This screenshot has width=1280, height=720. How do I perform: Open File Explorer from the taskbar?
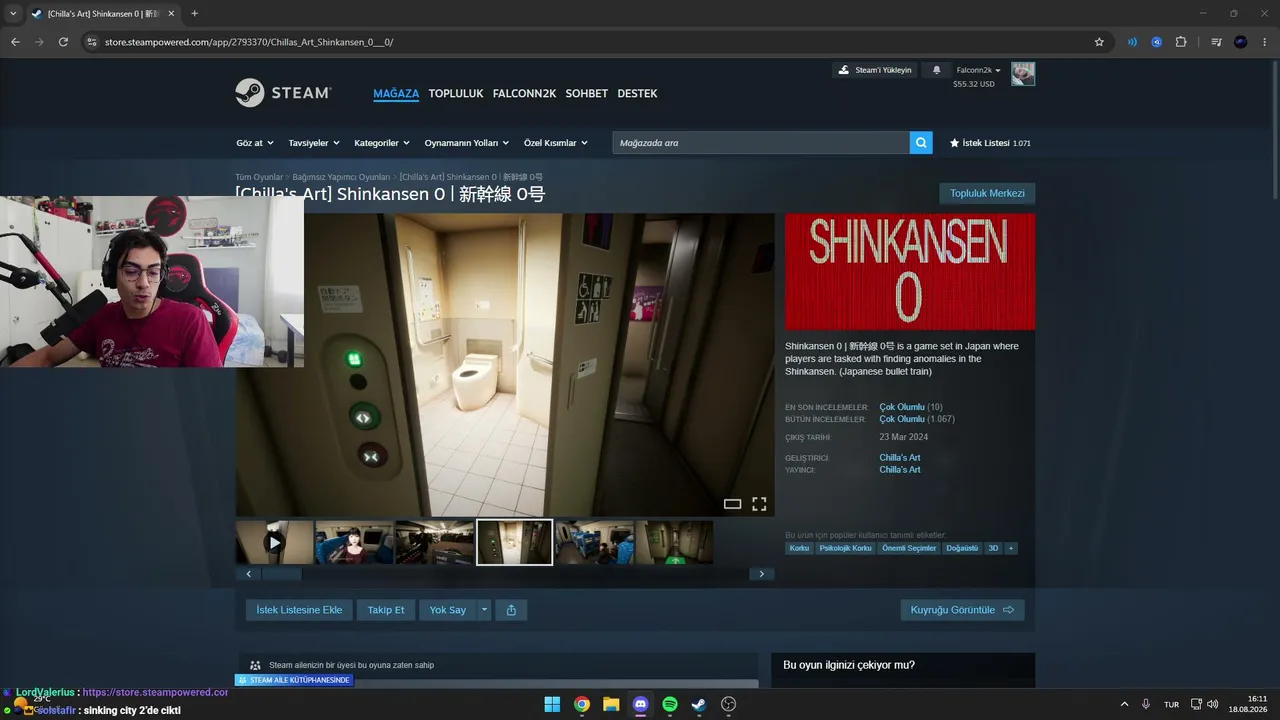(611, 704)
